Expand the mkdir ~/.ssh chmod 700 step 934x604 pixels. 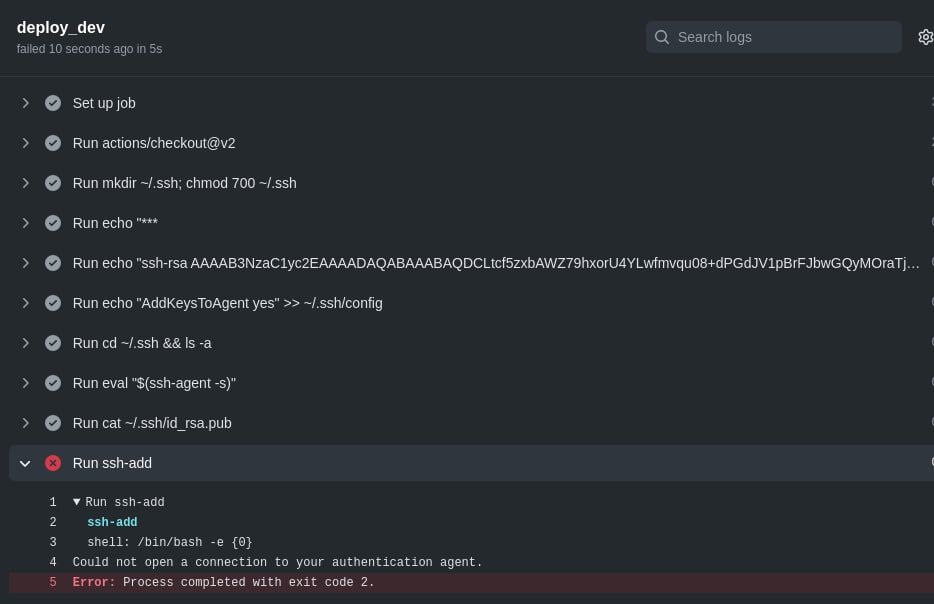pyautogui.click(x=25, y=183)
